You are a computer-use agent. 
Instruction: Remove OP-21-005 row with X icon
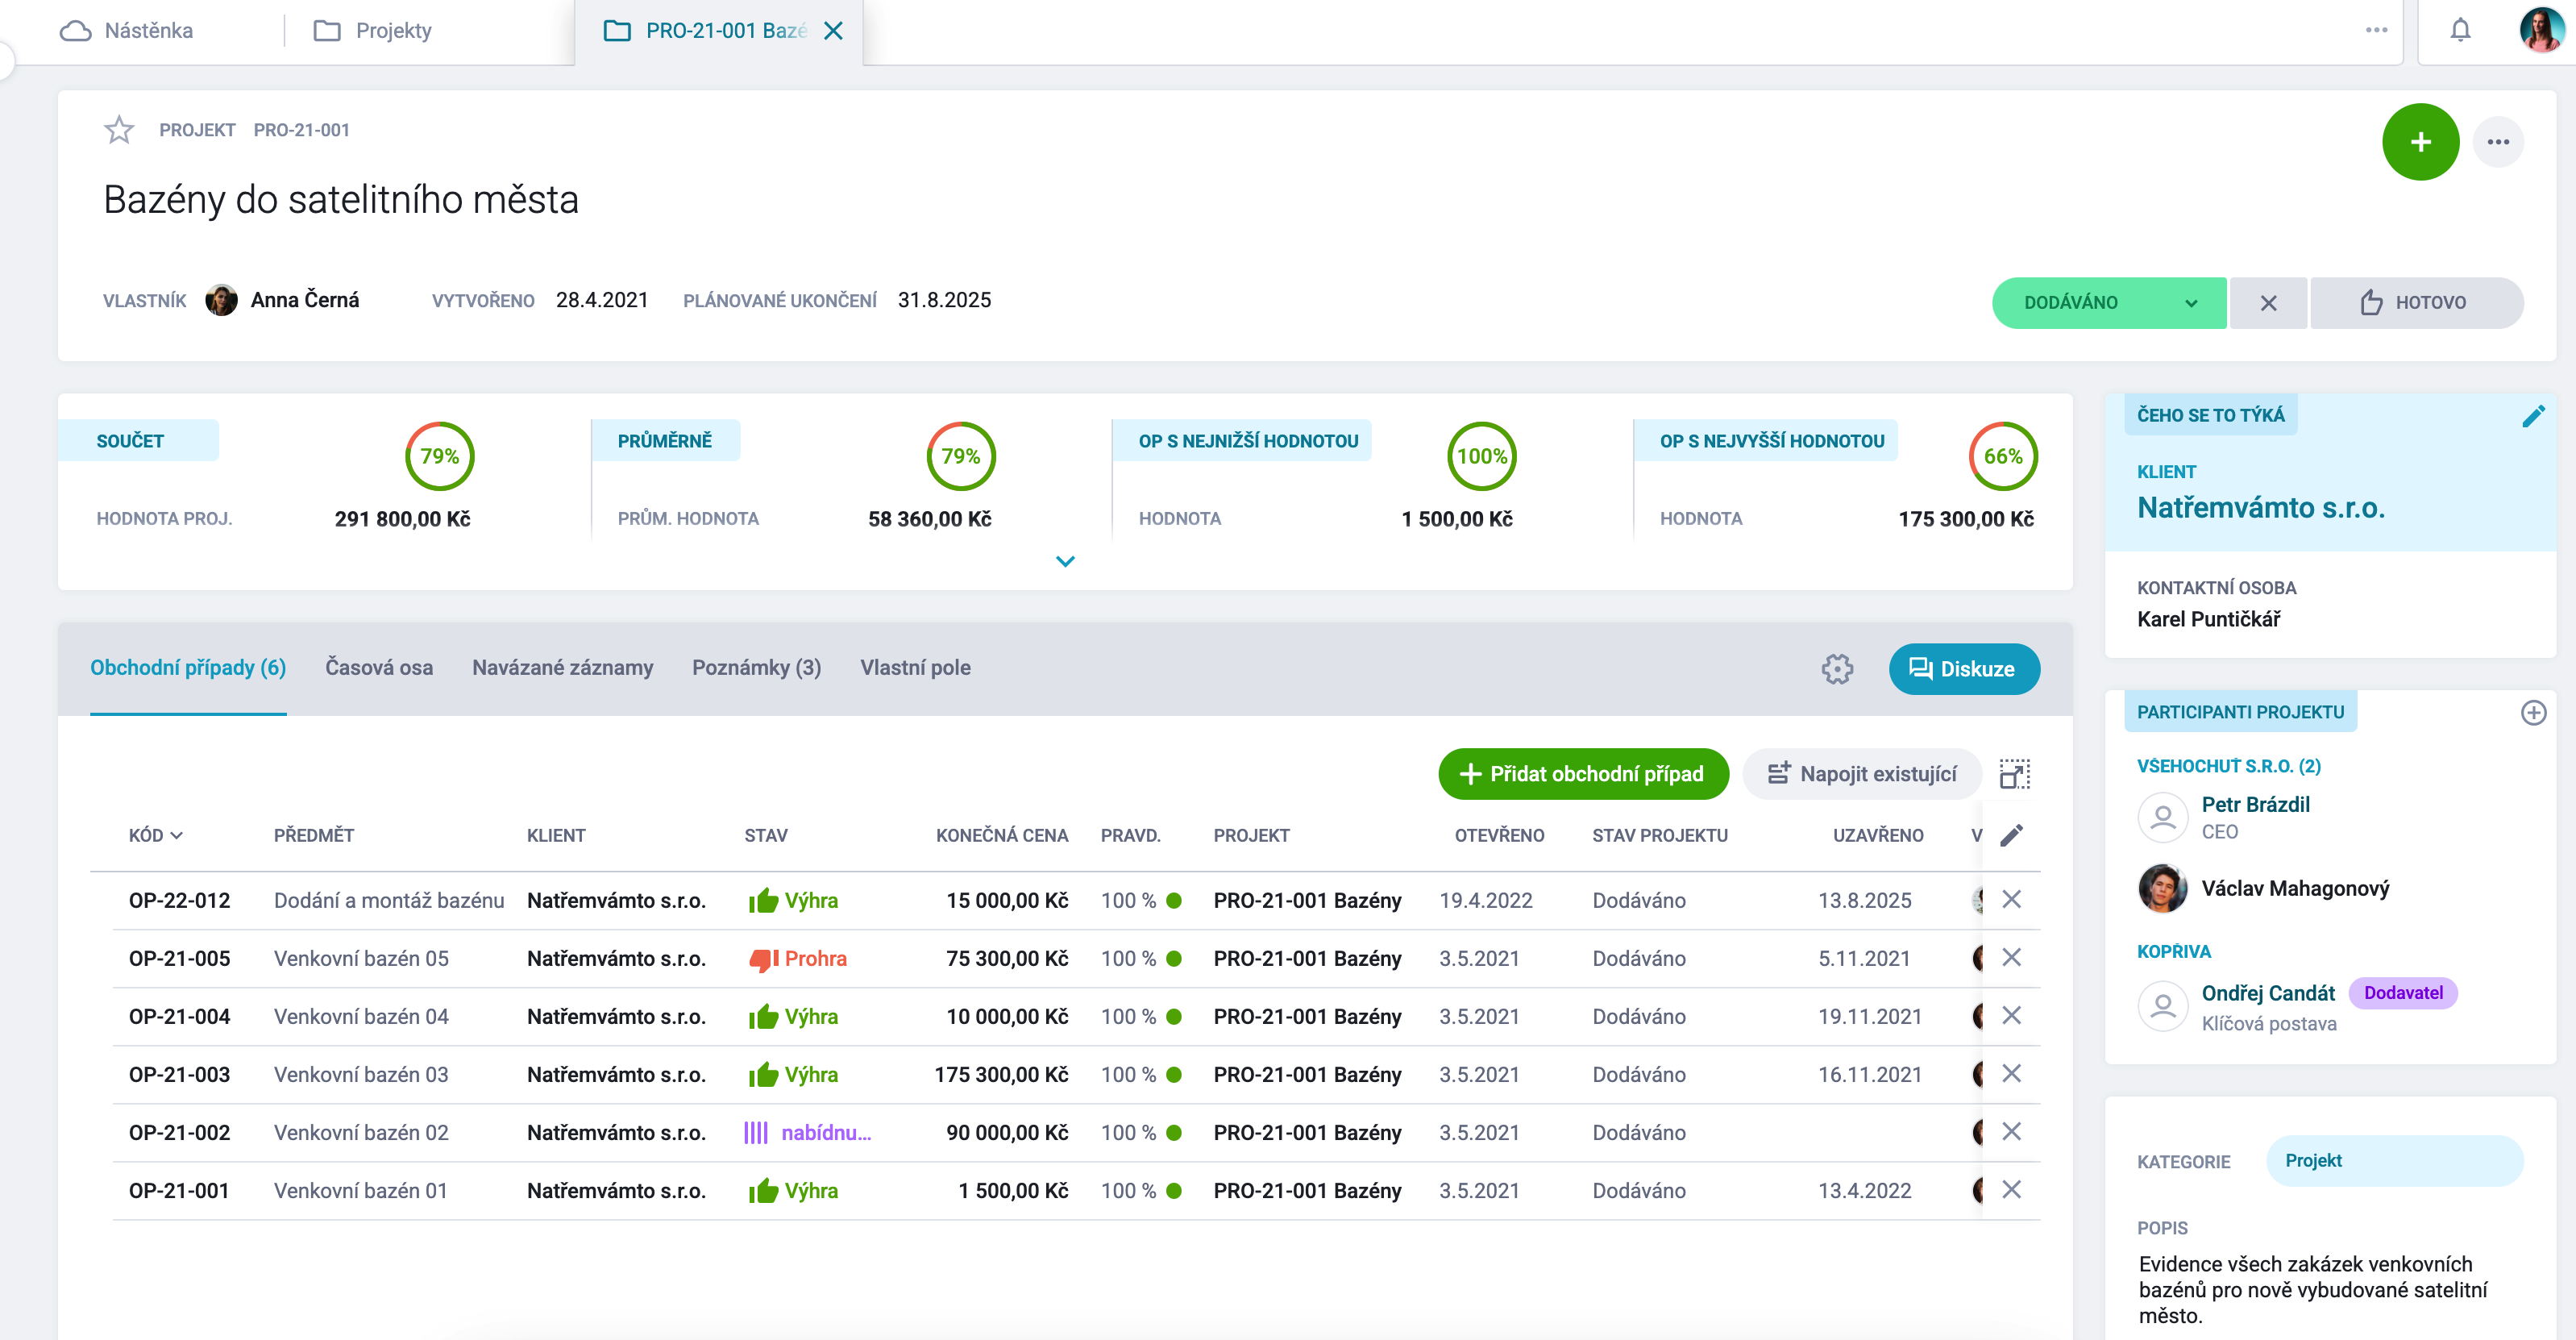coord(2012,958)
